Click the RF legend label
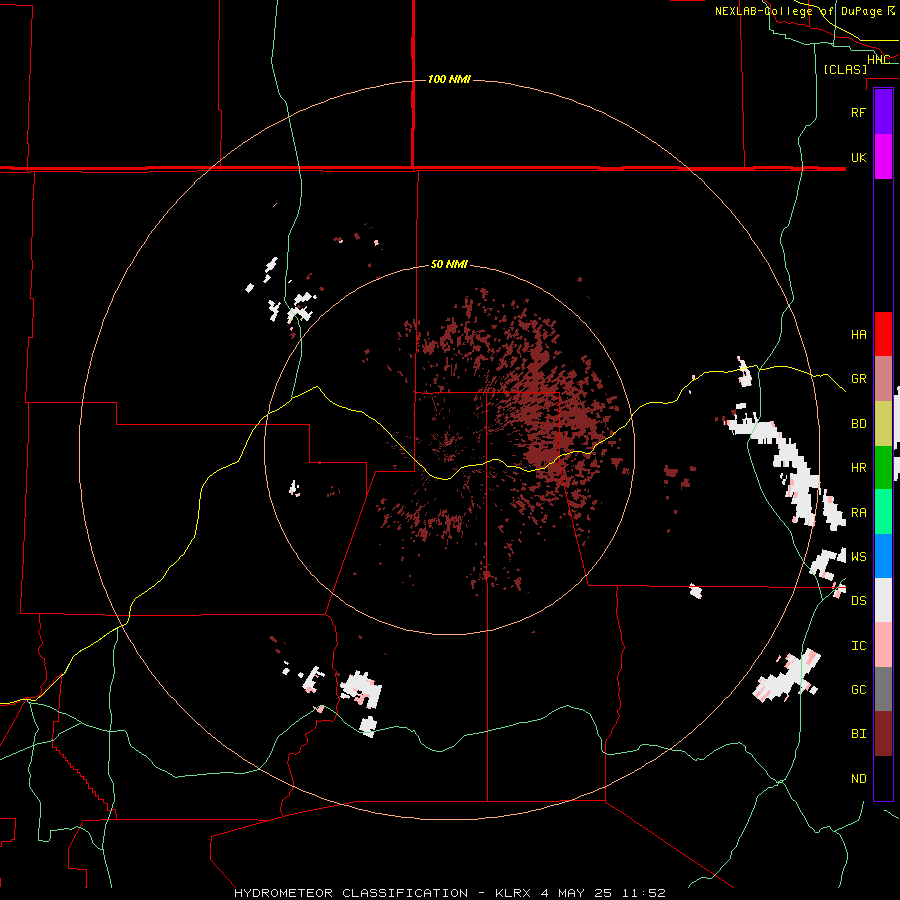 pyautogui.click(x=858, y=112)
